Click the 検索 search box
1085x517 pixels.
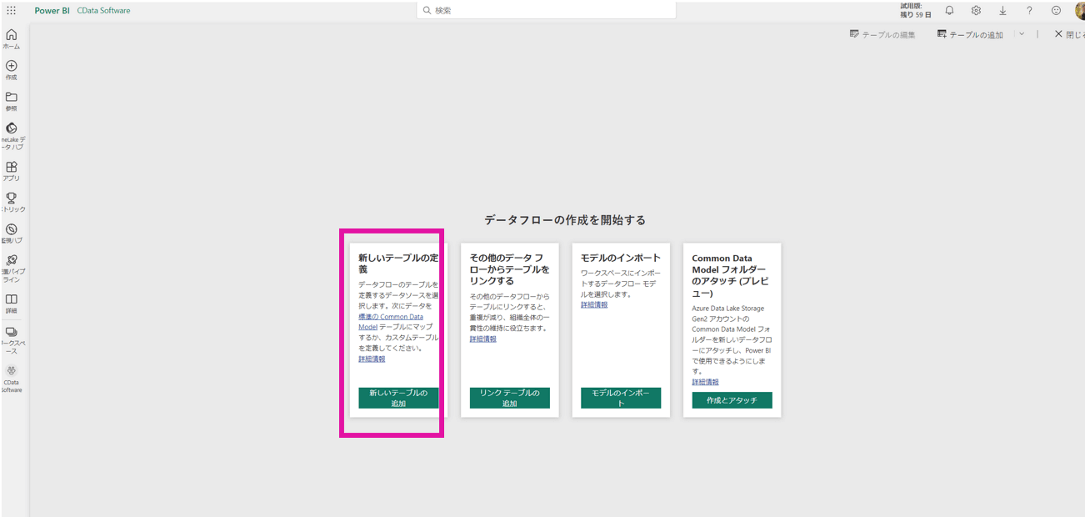pyautogui.click(x=546, y=10)
